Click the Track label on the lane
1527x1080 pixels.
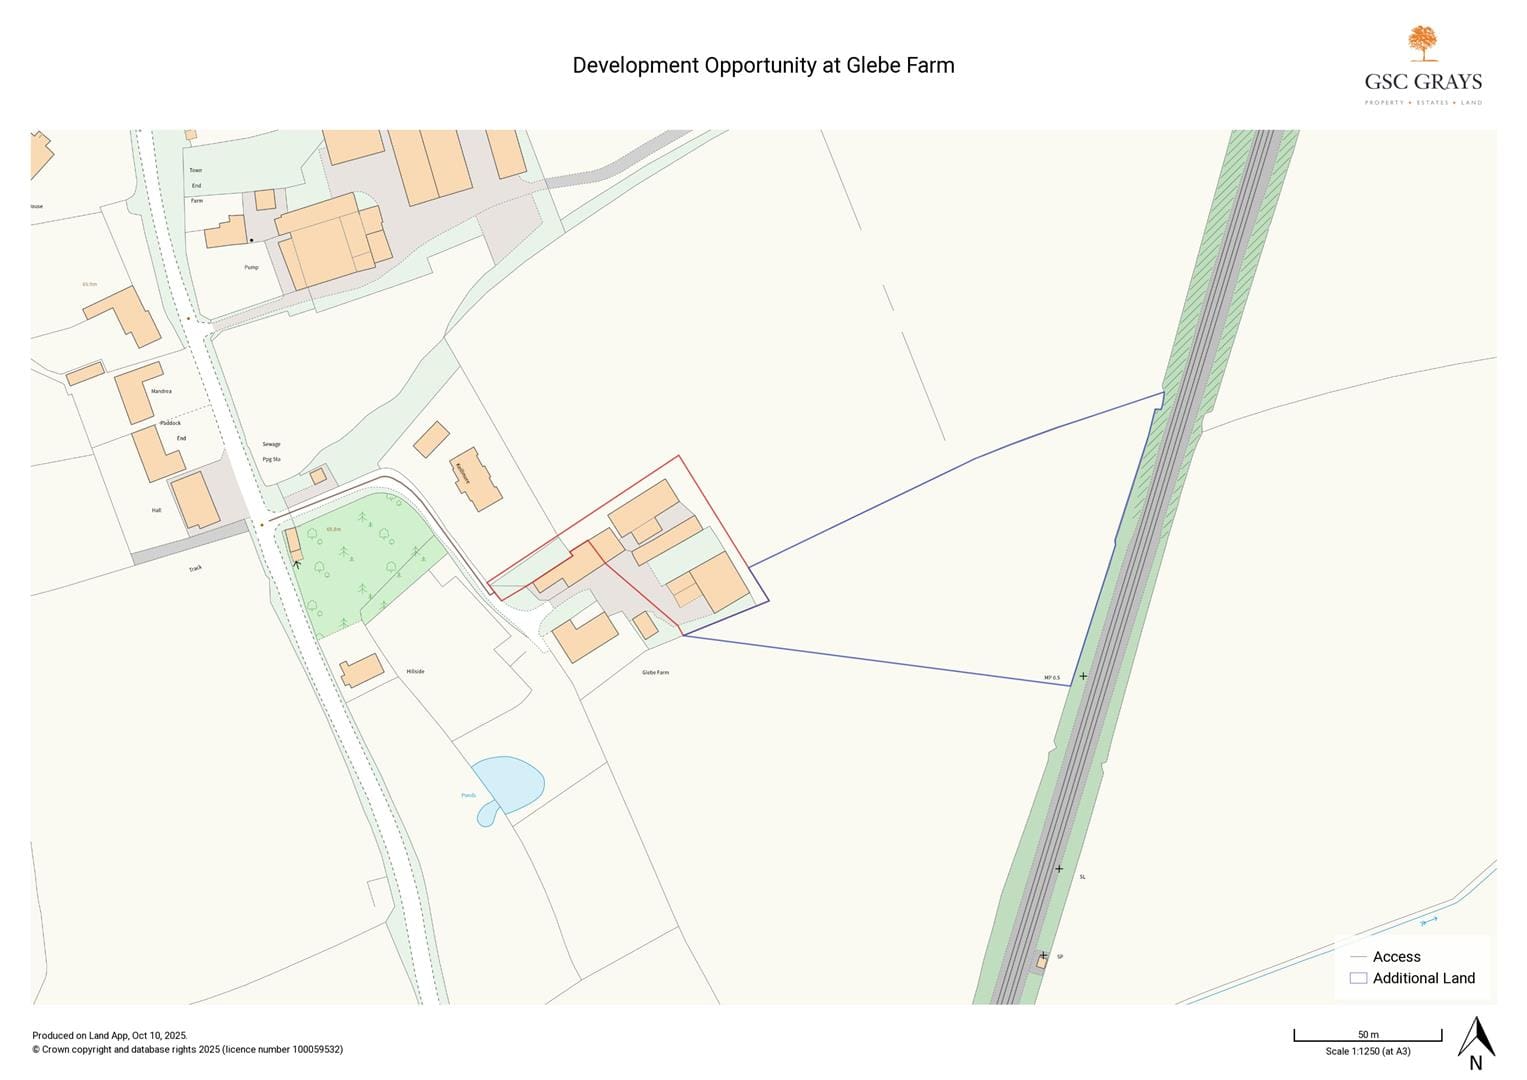(x=195, y=568)
